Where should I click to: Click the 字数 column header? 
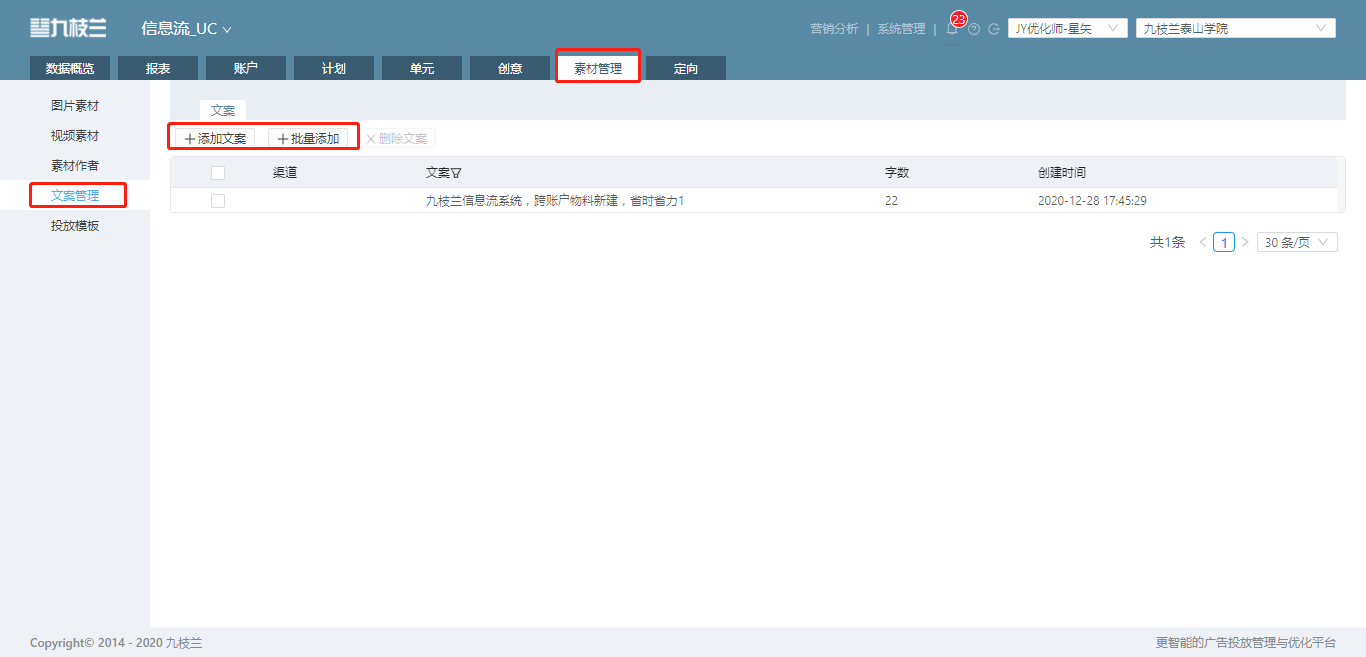[x=897, y=173]
